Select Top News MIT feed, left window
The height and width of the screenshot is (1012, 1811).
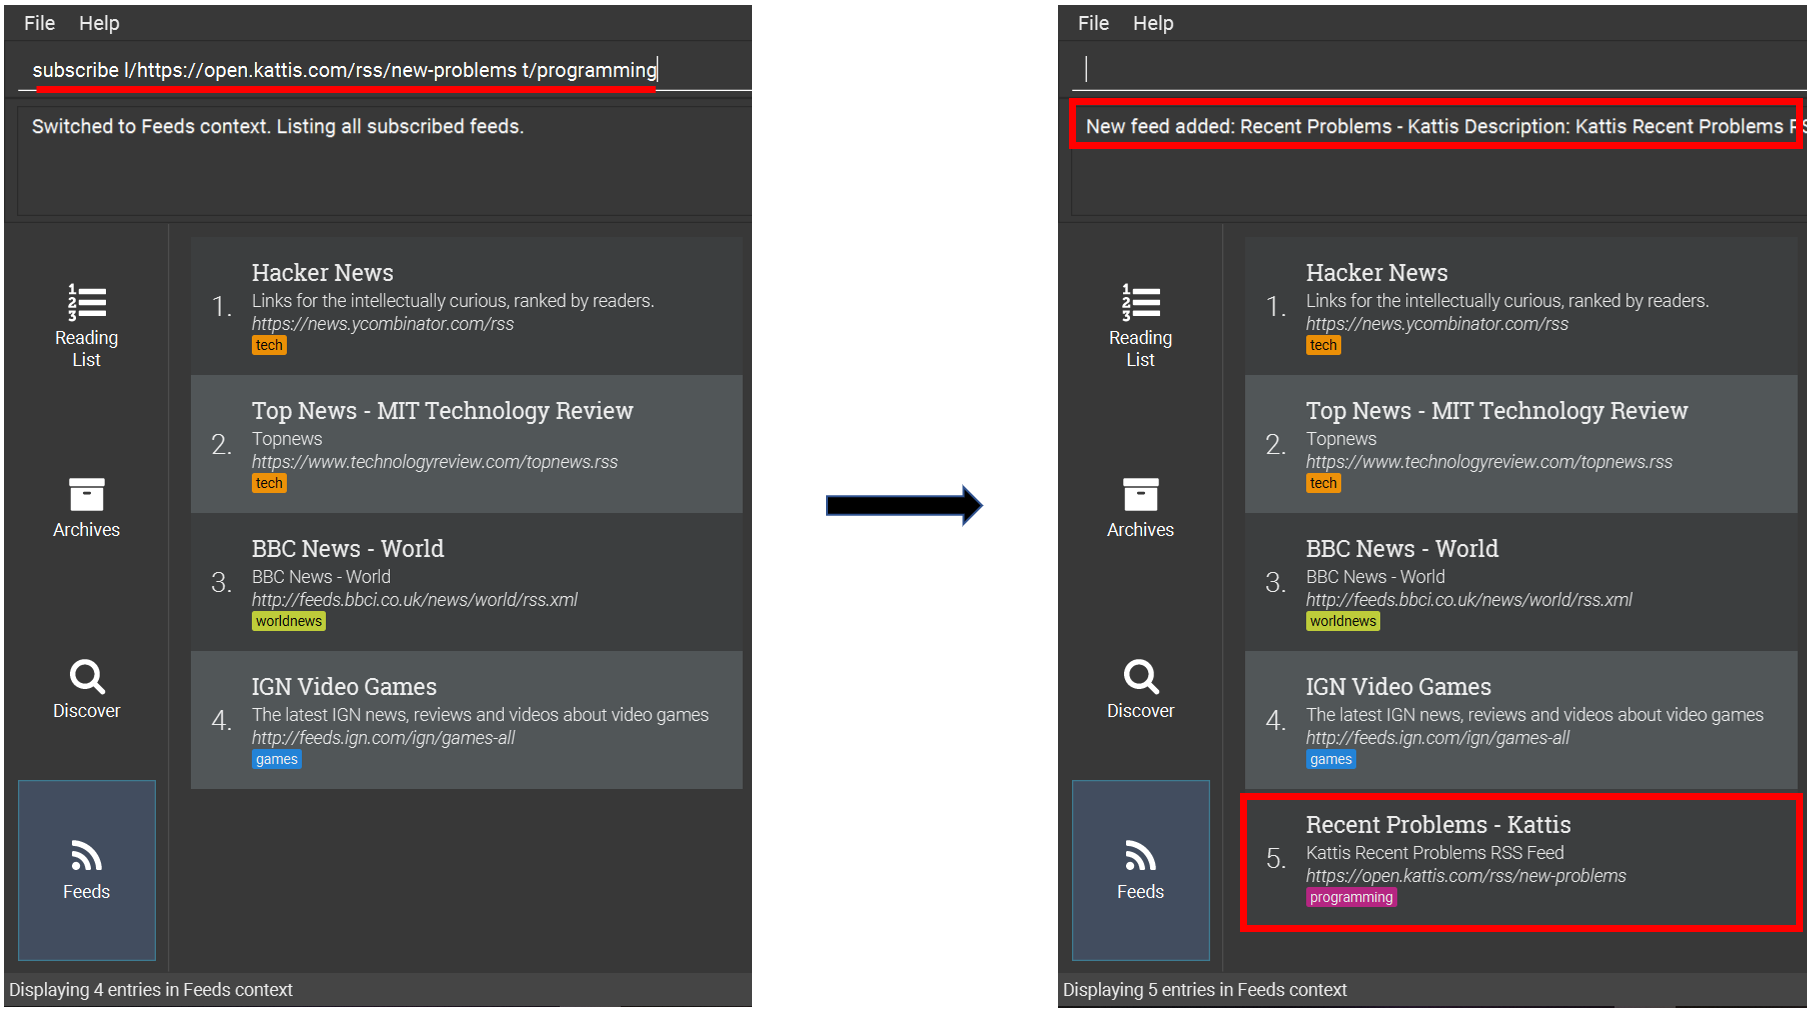point(466,444)
